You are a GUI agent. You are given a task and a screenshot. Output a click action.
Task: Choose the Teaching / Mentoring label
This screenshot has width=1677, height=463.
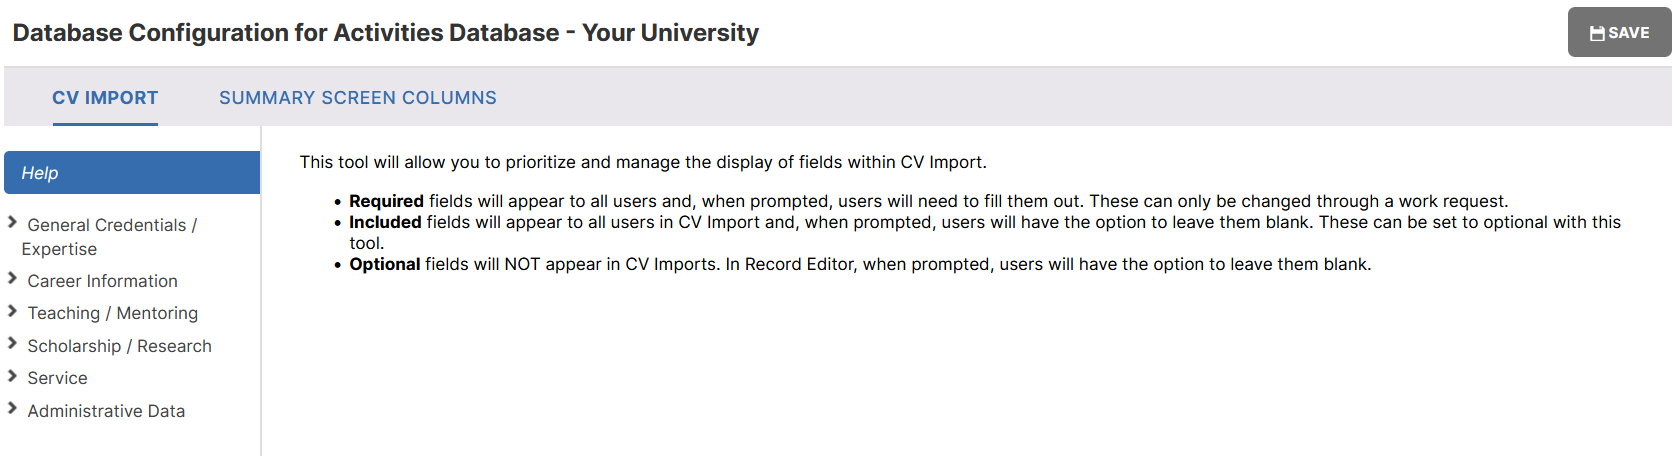coord(113,313)
